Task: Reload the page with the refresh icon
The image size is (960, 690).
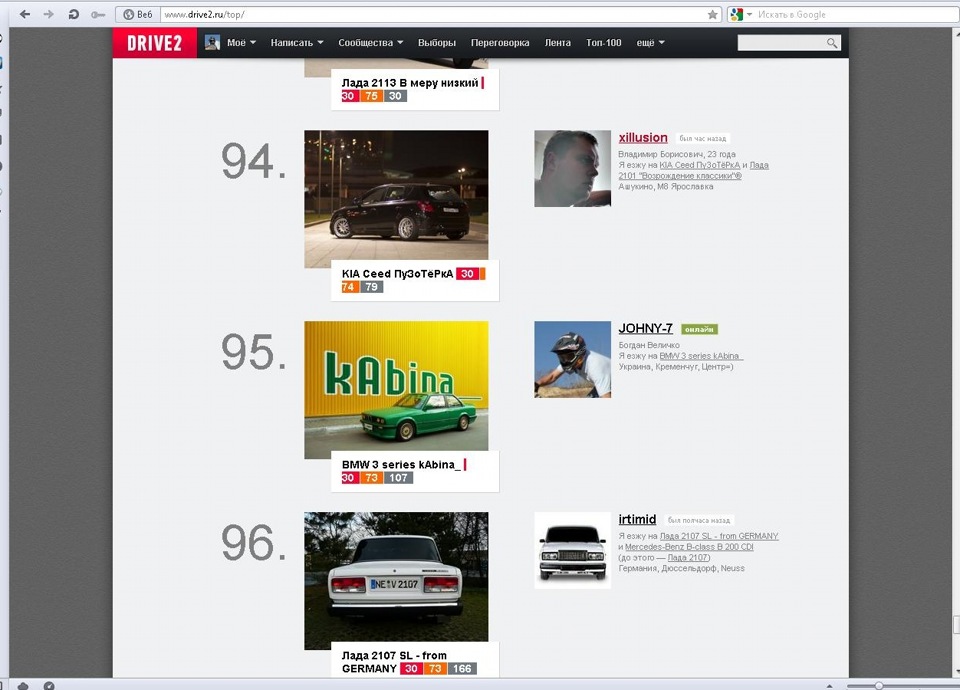Action: pos(73,14)
